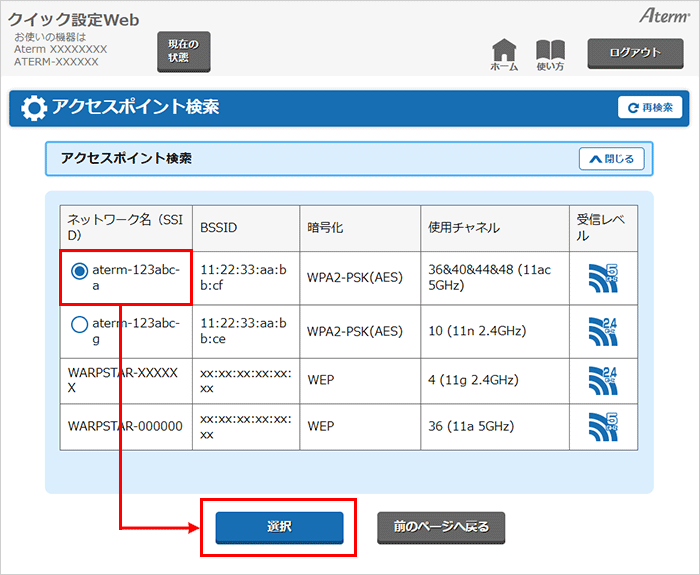Open the usage guide book icon
Viewport: 700px width, 575px height.
(550, 52)
